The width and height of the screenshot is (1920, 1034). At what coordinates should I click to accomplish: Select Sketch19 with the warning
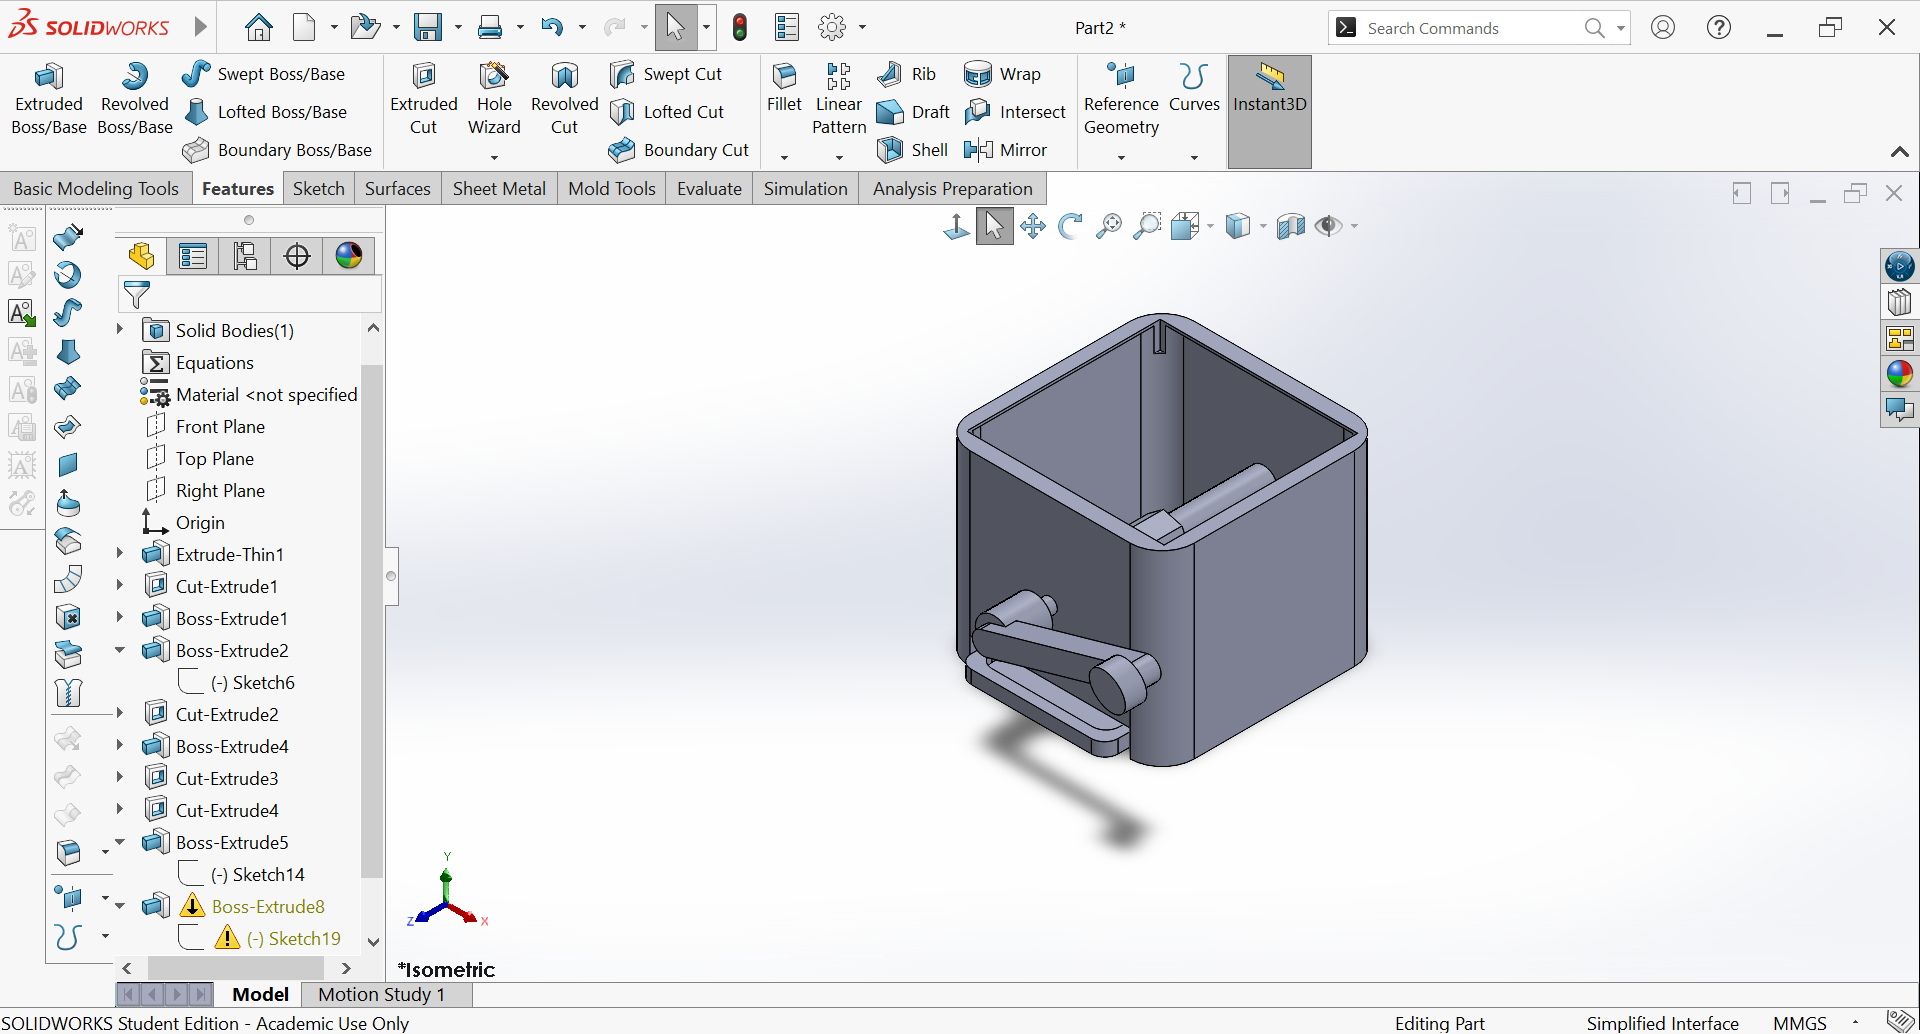(x=294, y=938)
